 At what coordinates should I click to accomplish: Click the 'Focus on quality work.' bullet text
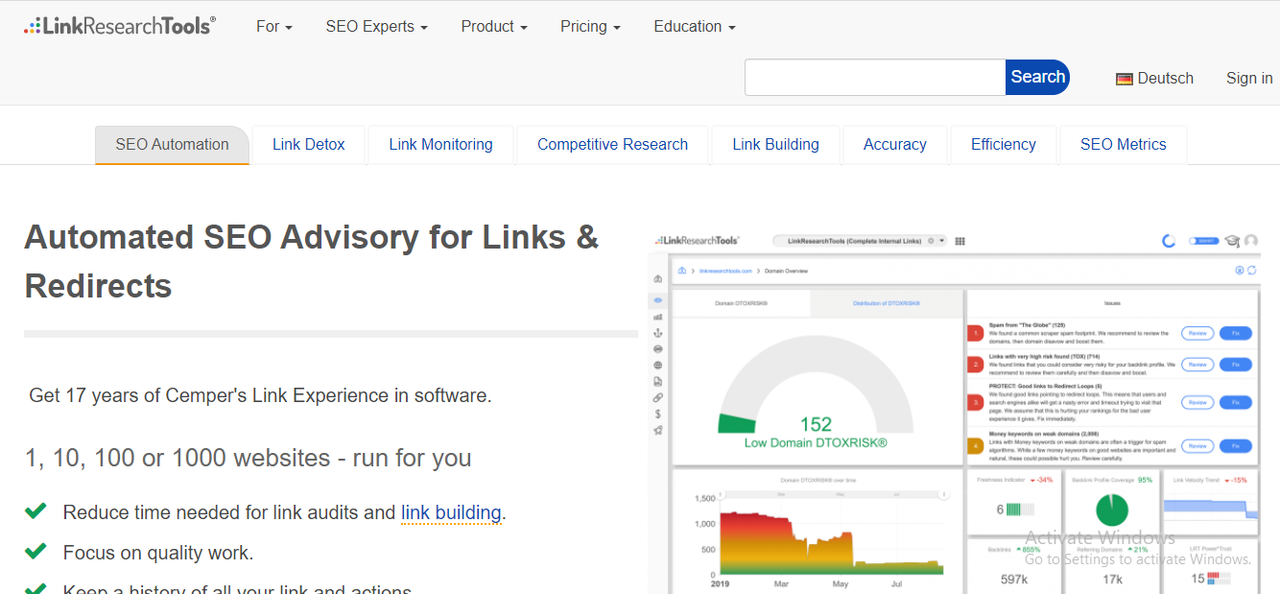(x=158, y=553)
